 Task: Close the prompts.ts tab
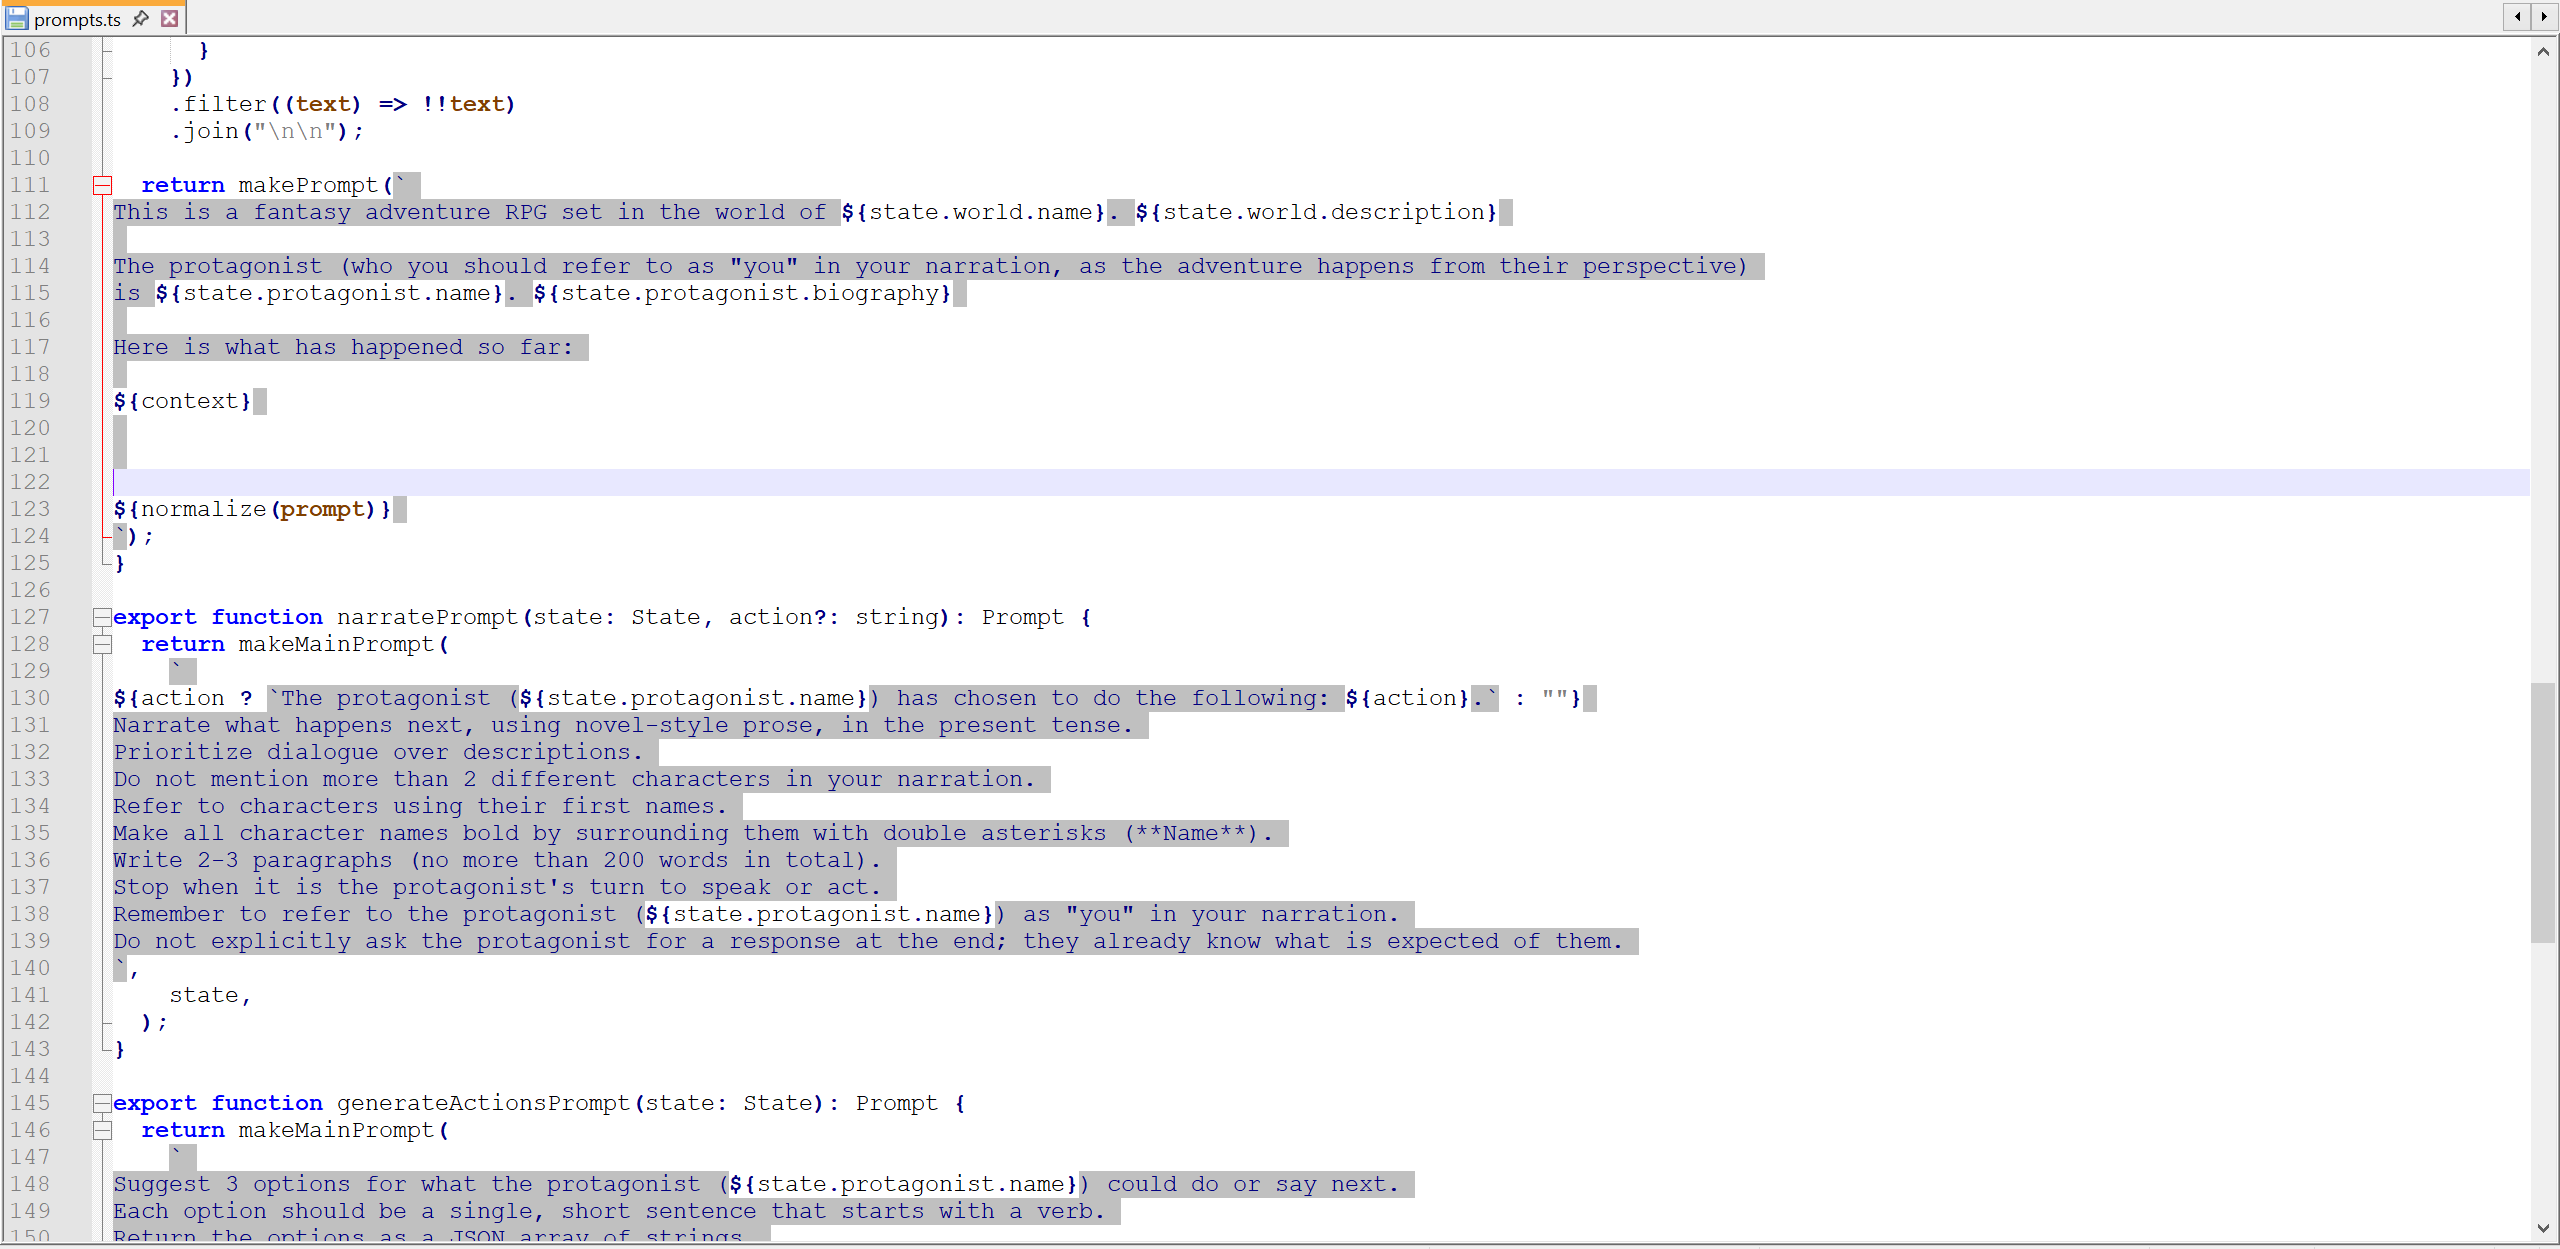(x=170, y=18)
